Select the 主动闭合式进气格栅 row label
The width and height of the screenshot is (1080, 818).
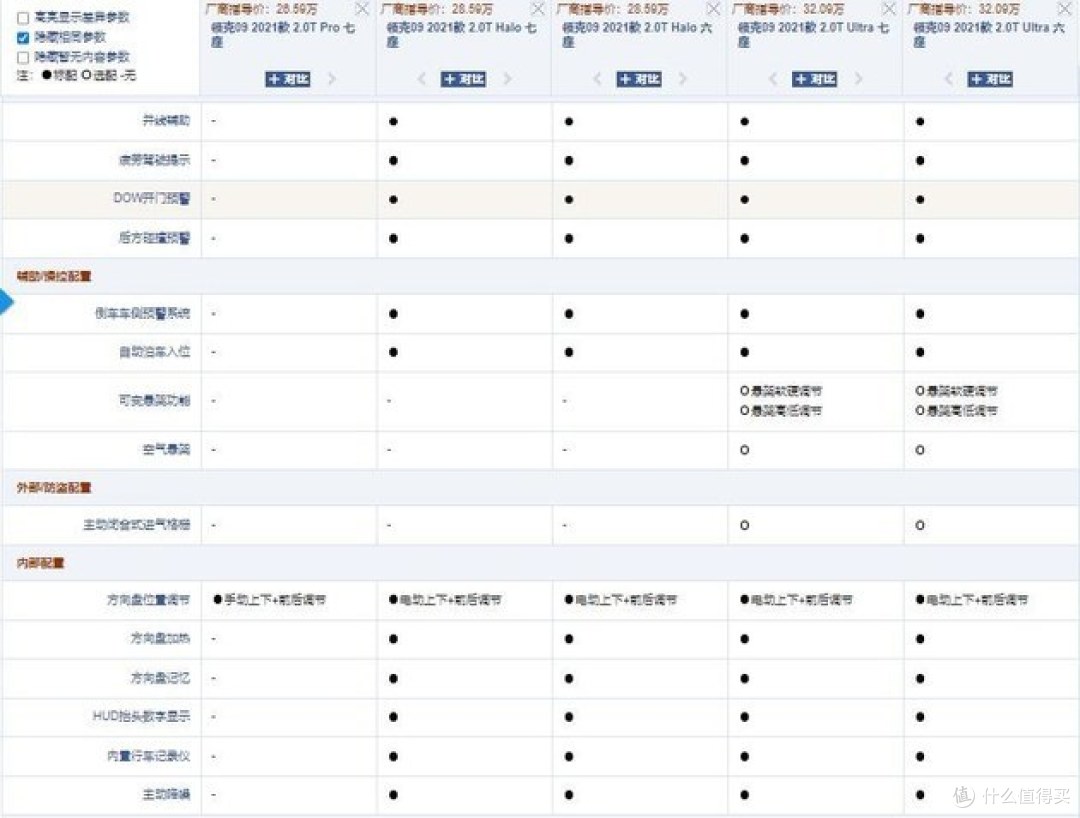click(136, 525)
